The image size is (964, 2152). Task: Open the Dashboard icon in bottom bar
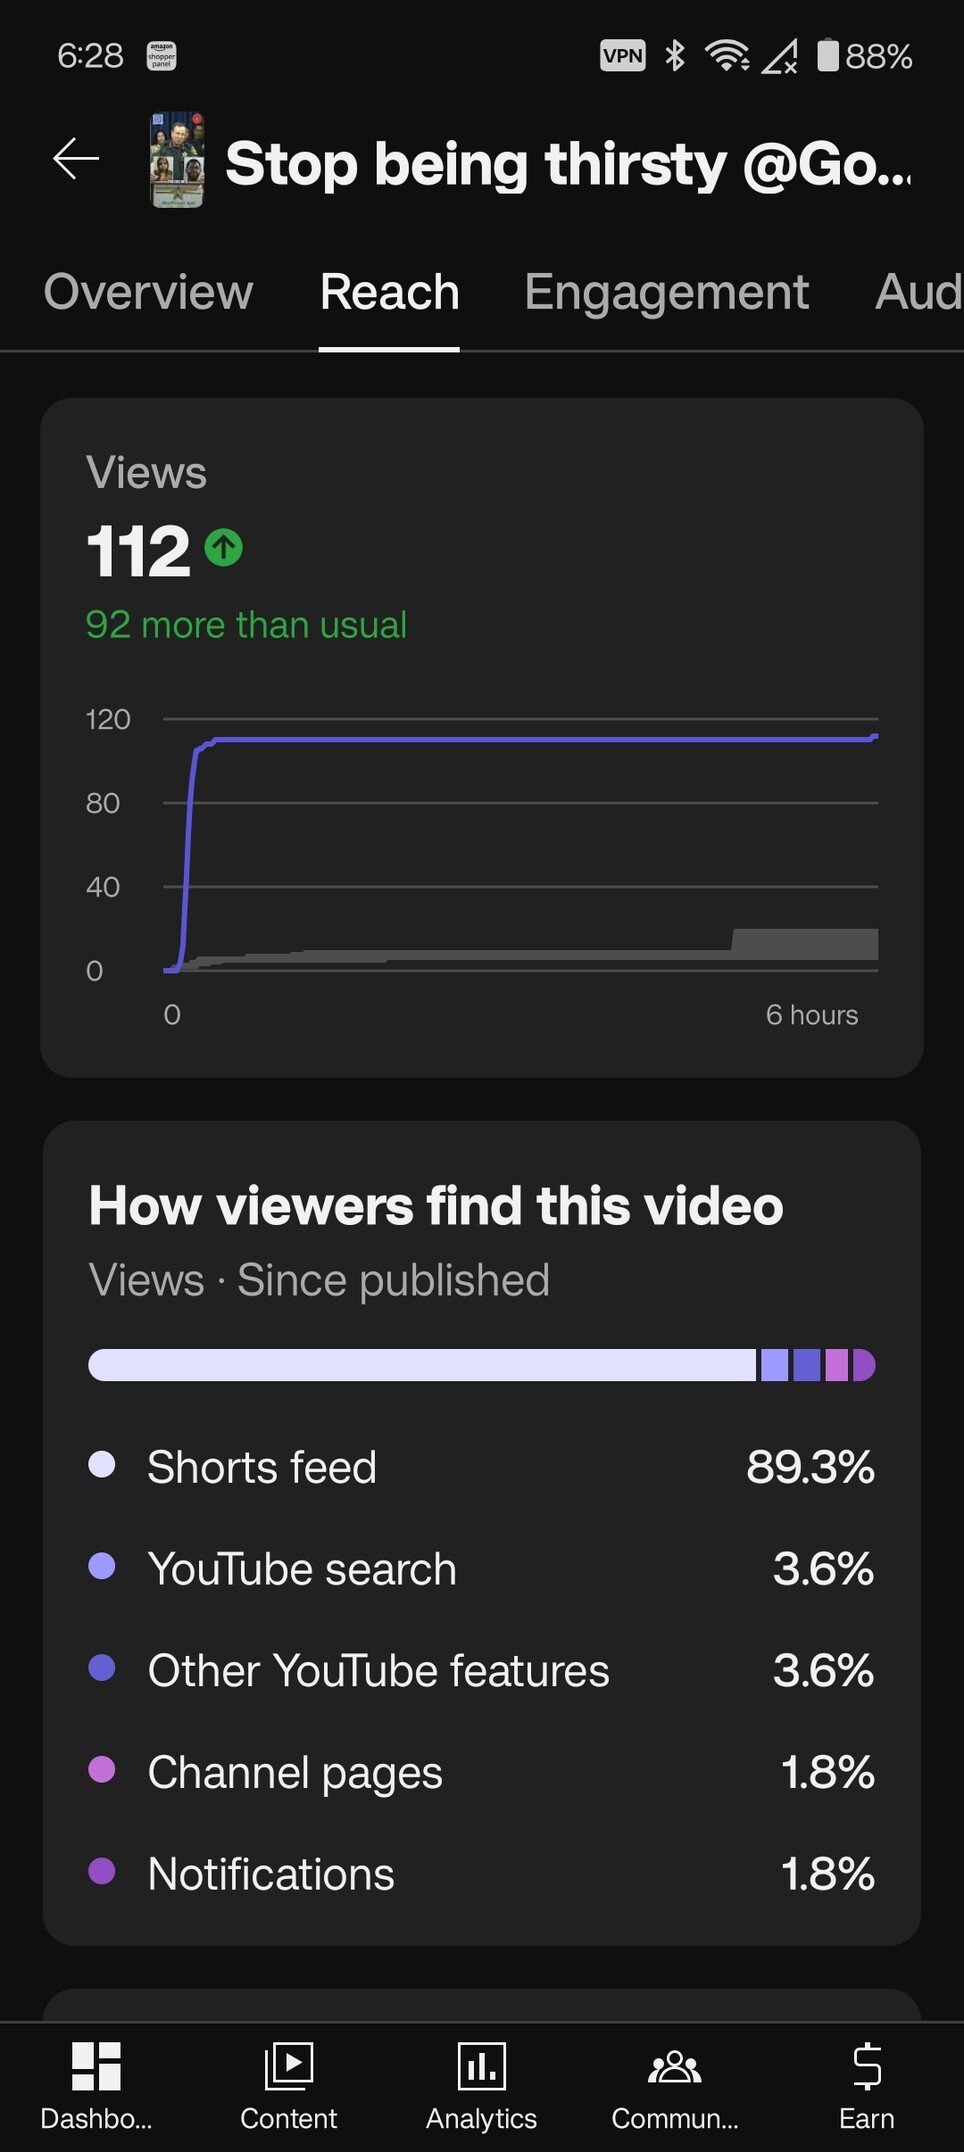(96, 2066)
